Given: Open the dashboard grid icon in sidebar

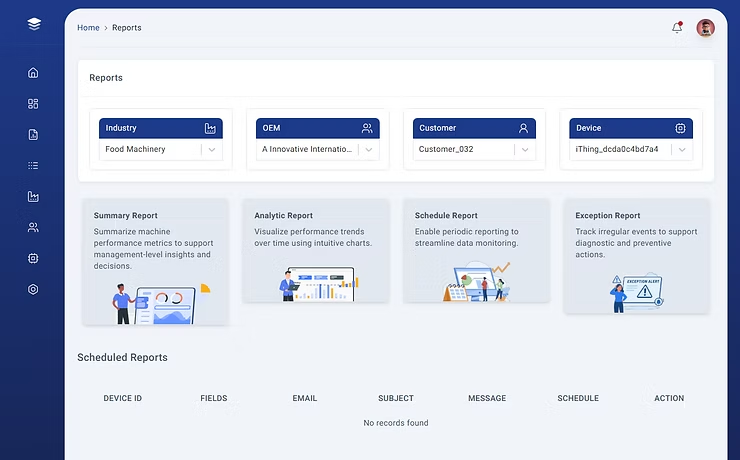Looking at the screenshot, I should 33,104.
